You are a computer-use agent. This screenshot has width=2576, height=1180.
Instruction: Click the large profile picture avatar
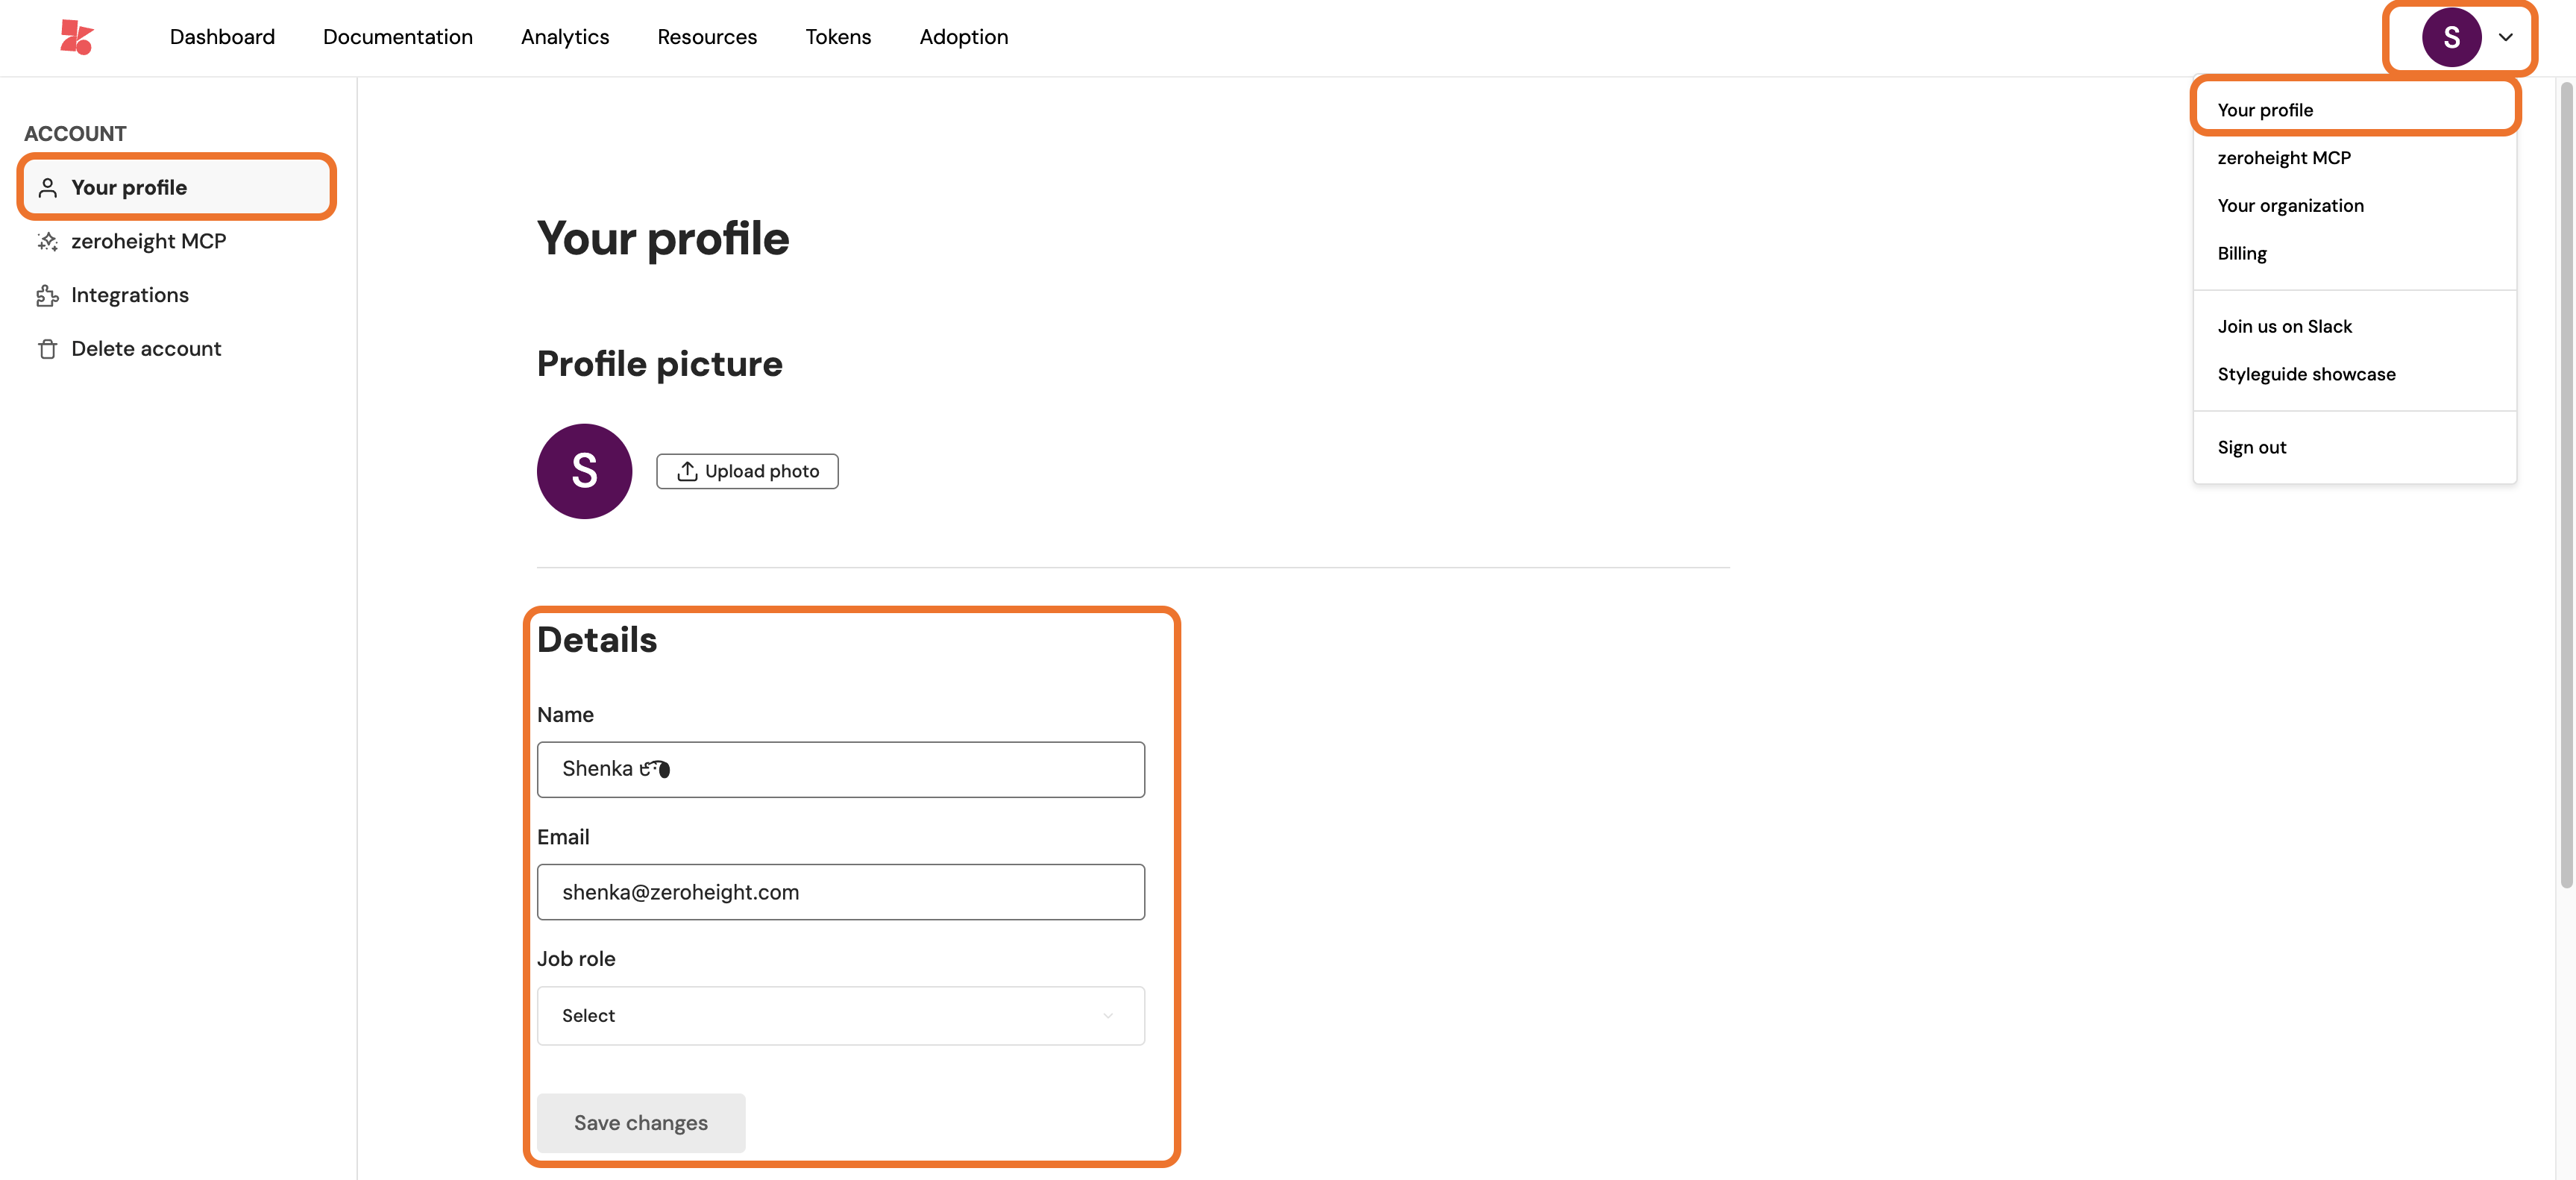pos(584,471)
